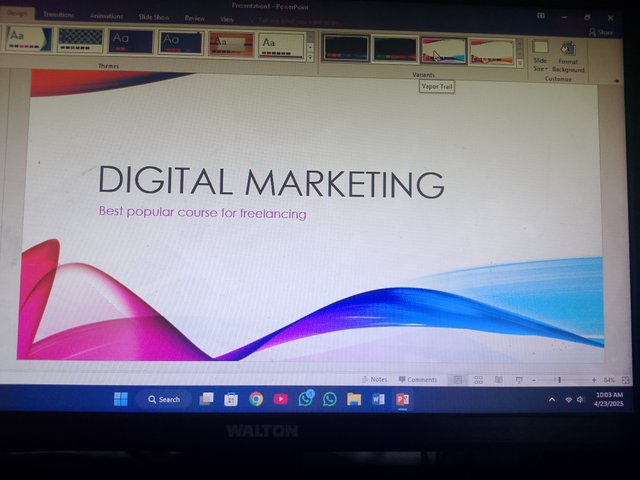Open Format Background pane

[568, 57]
